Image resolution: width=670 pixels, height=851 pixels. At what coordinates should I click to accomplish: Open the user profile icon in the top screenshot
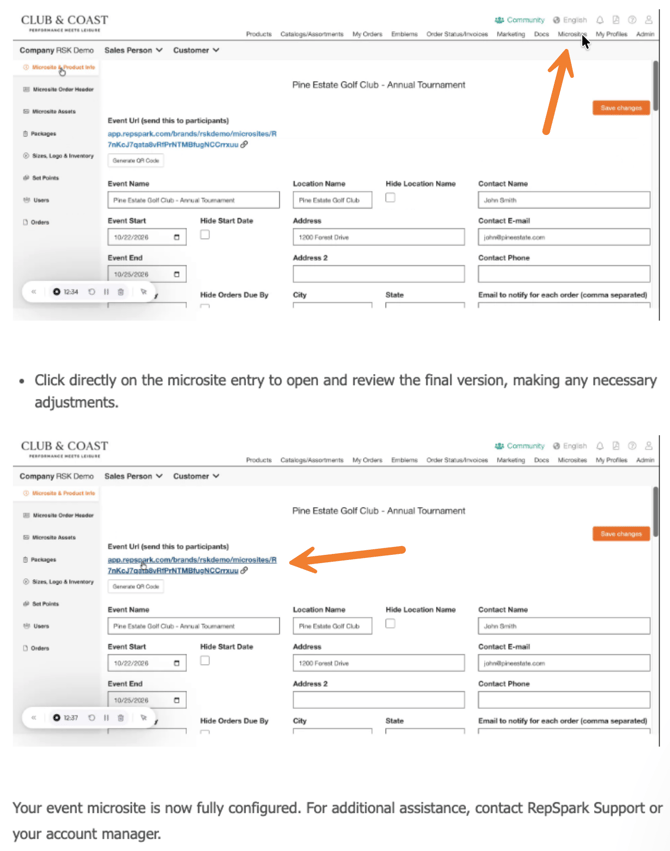pos(648,20)
